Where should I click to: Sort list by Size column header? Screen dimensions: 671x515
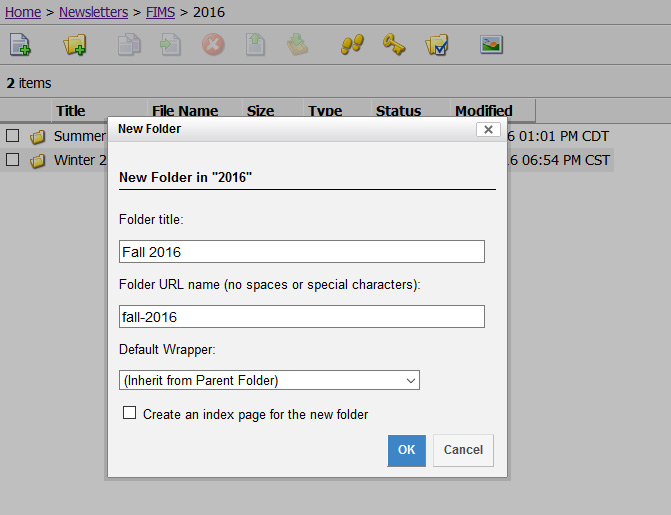(260, 111)
